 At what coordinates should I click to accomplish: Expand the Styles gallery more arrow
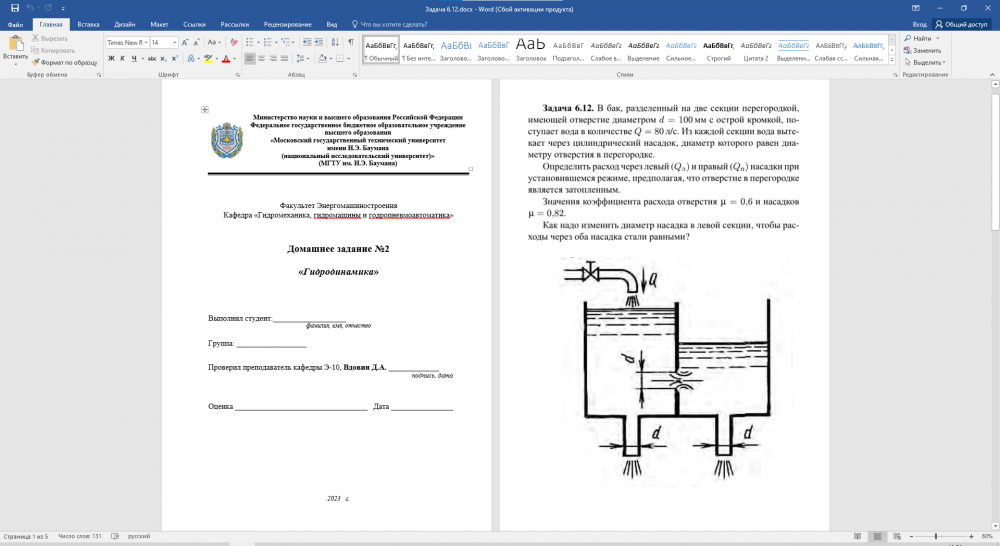pyautogui.click(x=892, y=60)
